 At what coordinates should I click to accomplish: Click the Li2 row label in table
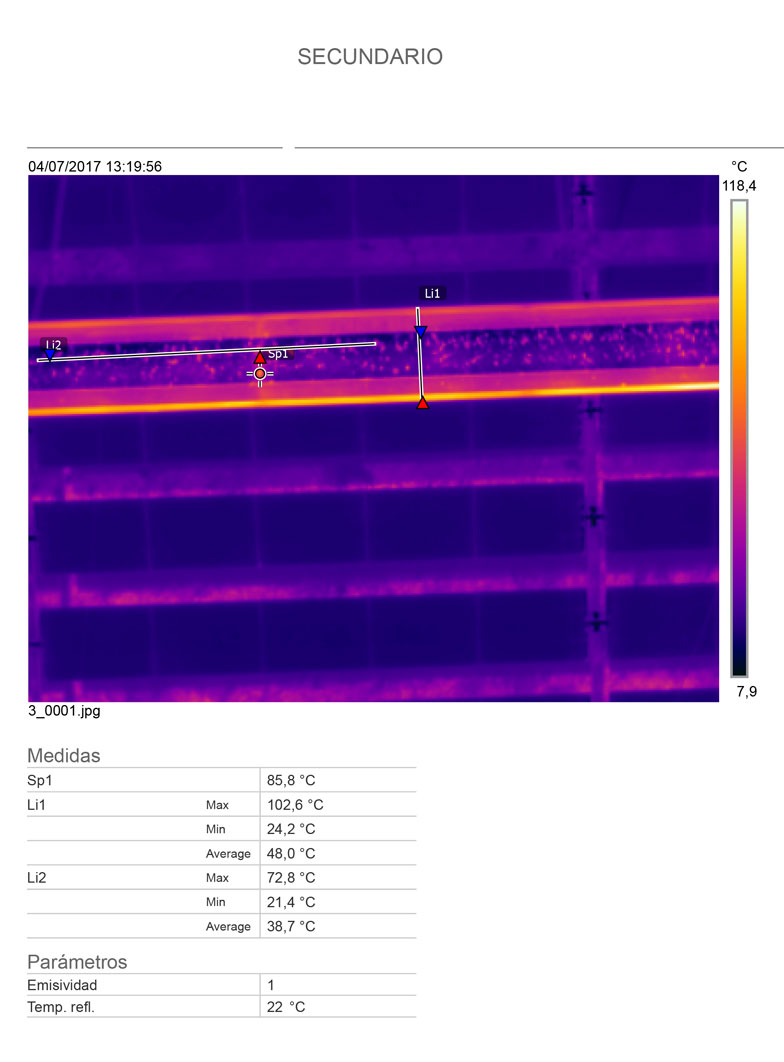point(37,878)
